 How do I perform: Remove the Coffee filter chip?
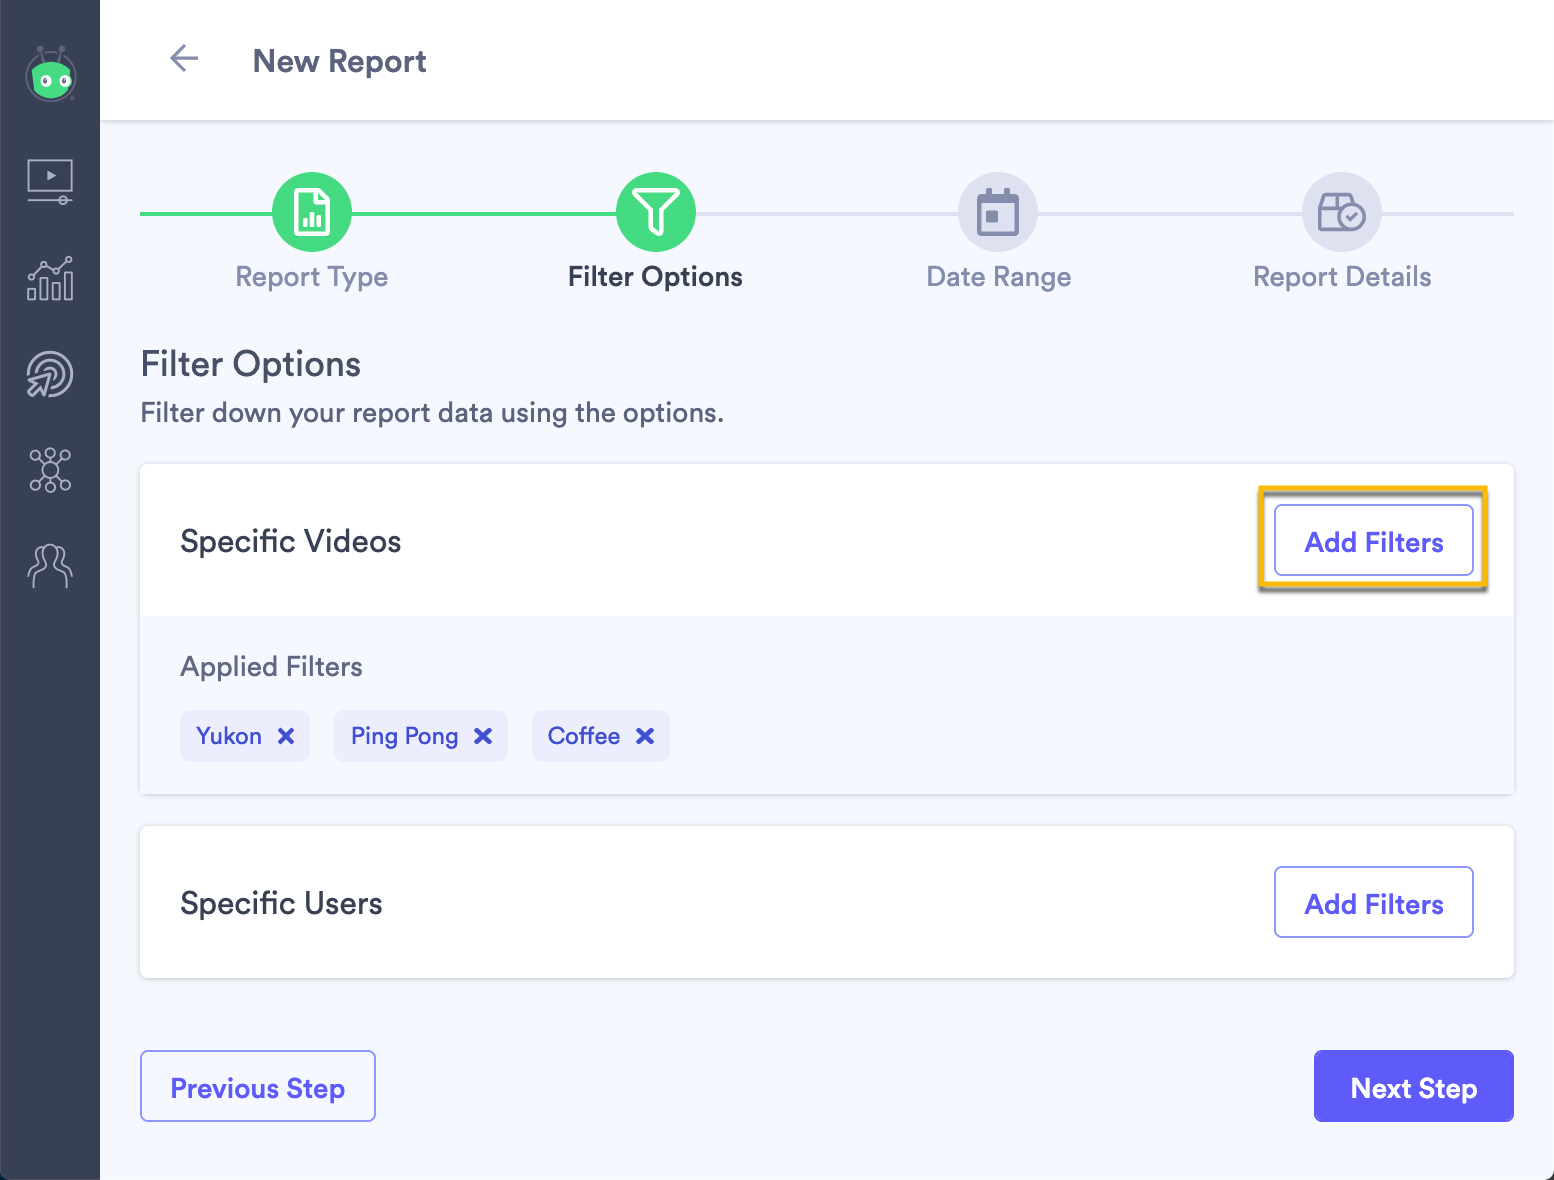point(645,736)
